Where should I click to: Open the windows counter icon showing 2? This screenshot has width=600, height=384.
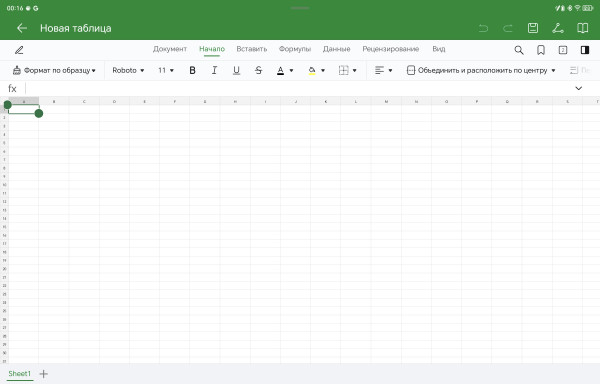coord(563,50)
